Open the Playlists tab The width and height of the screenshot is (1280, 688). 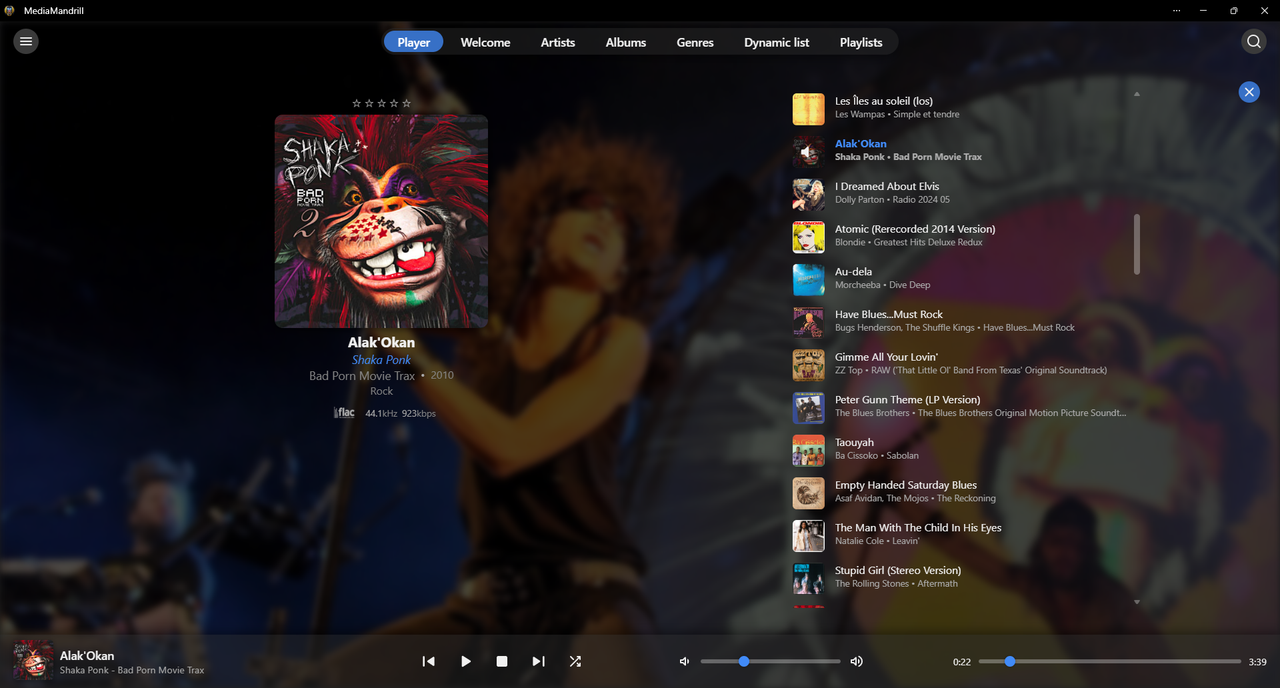pyautogui.click(x=861, y=42)
